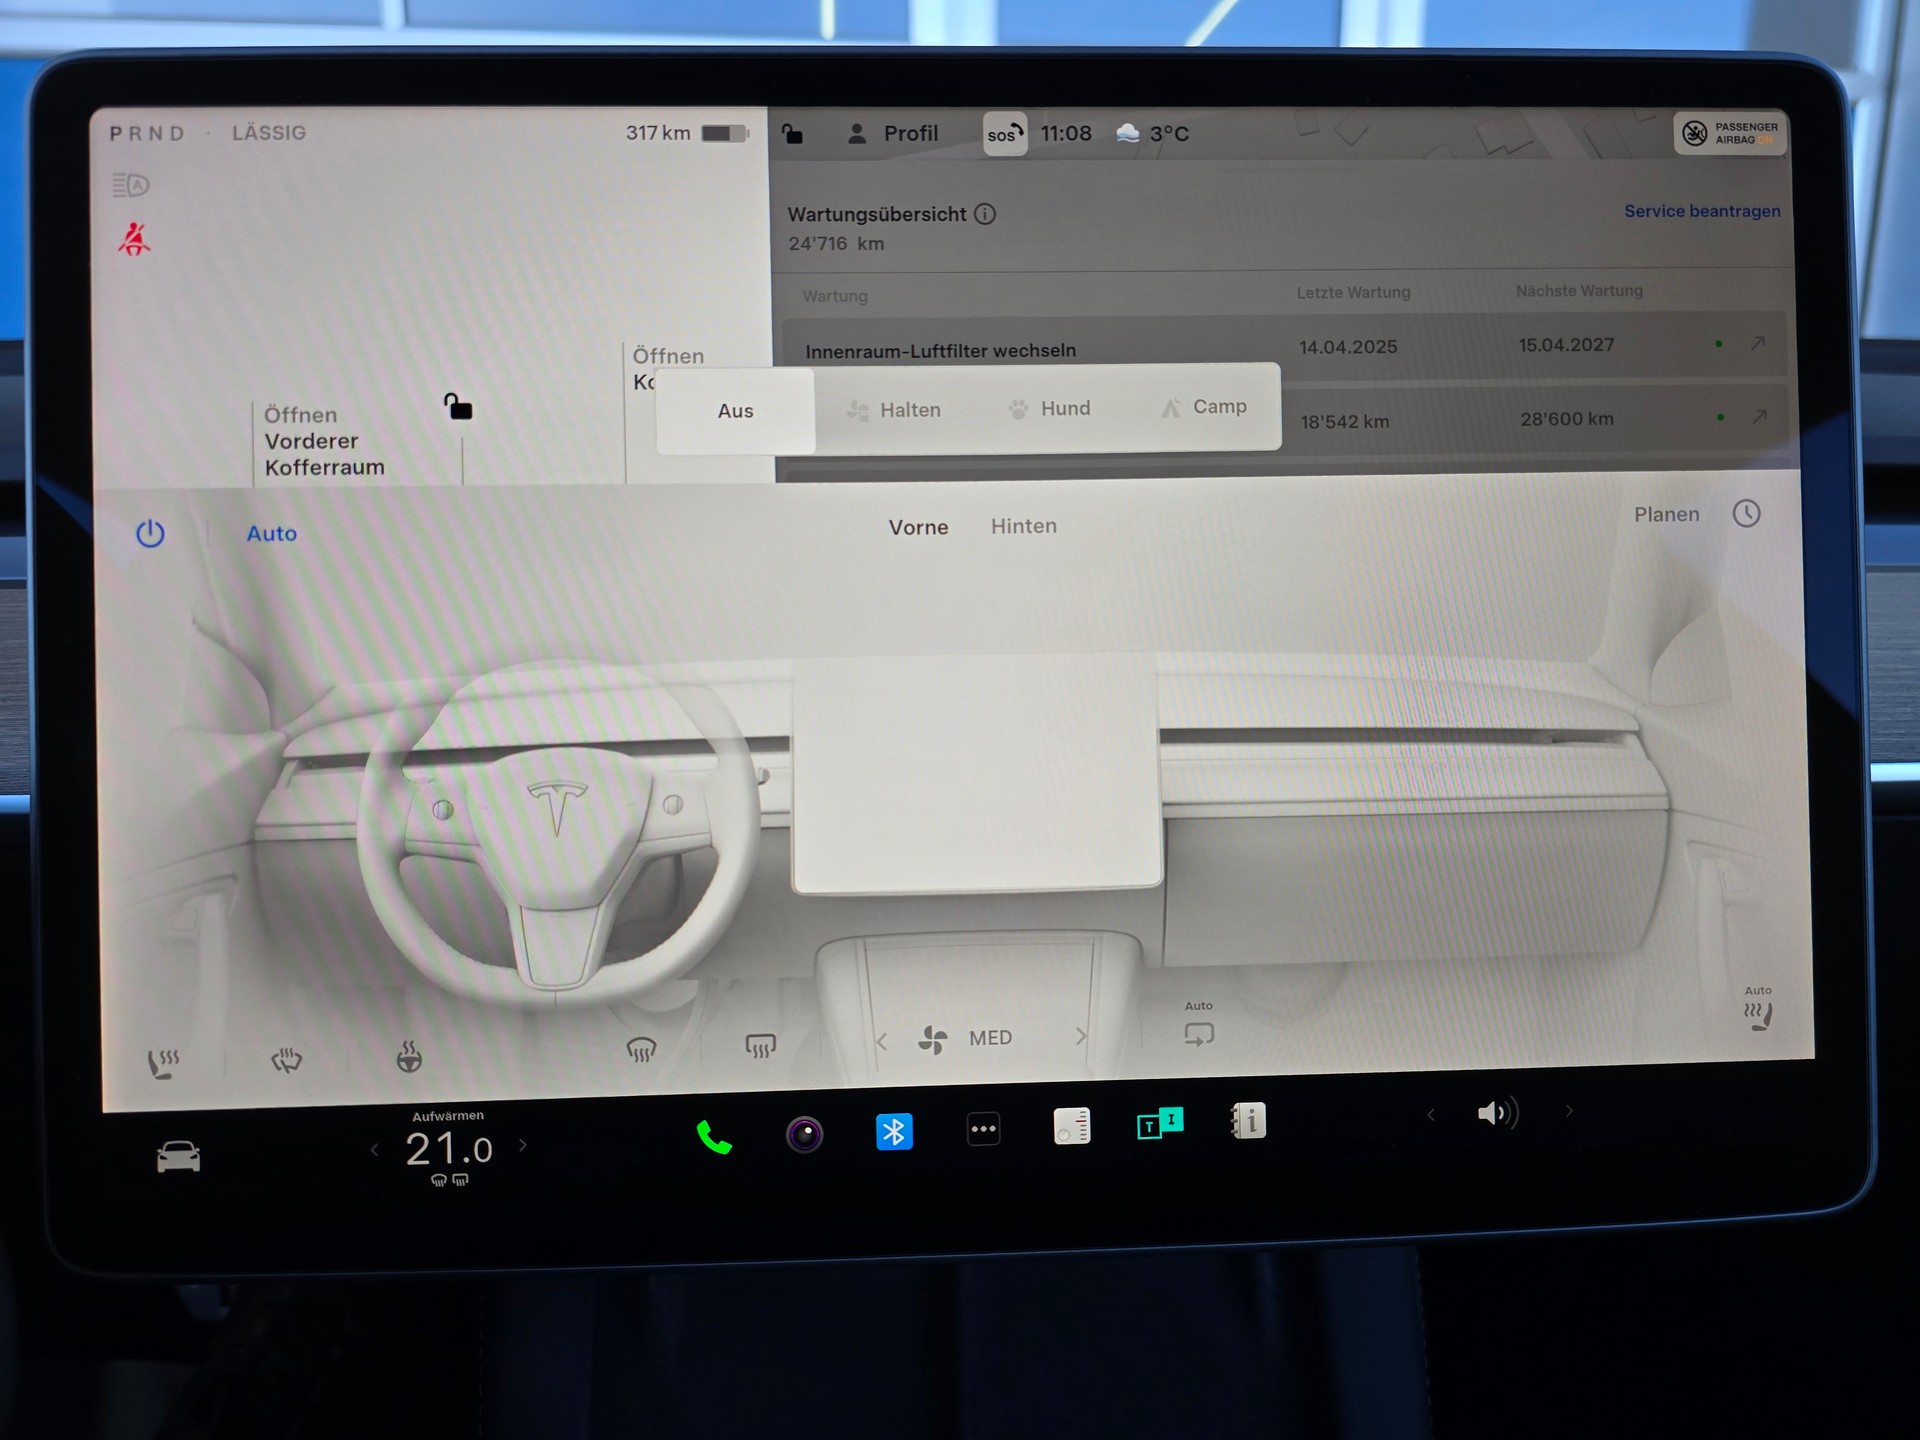Tap the battery level indicator
The width and height of the screenshot is (1920, 1440).
click(725, 133)
